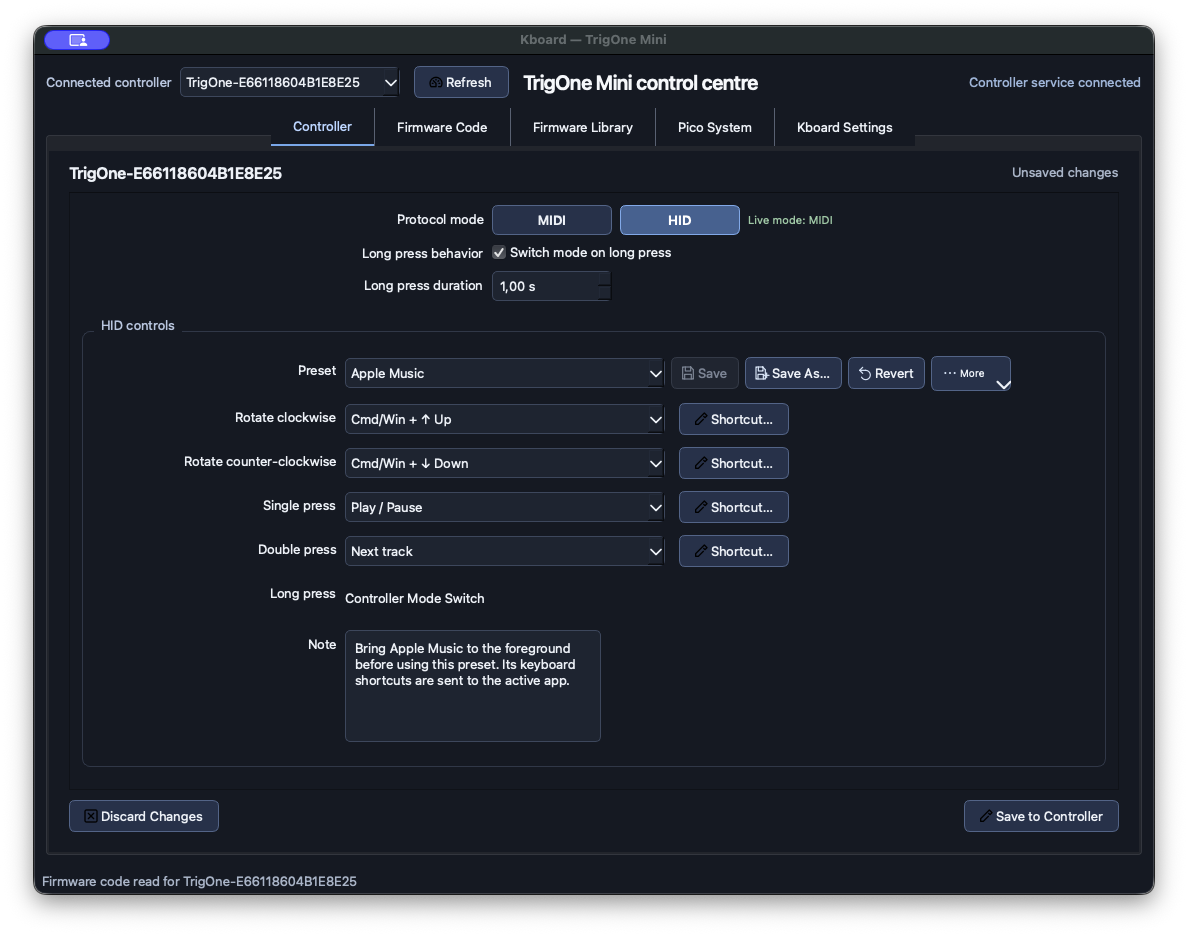The image size is (1188, 936).
Task: Toggle Switch mode on long press checkbox
Action: click(499, 252)
